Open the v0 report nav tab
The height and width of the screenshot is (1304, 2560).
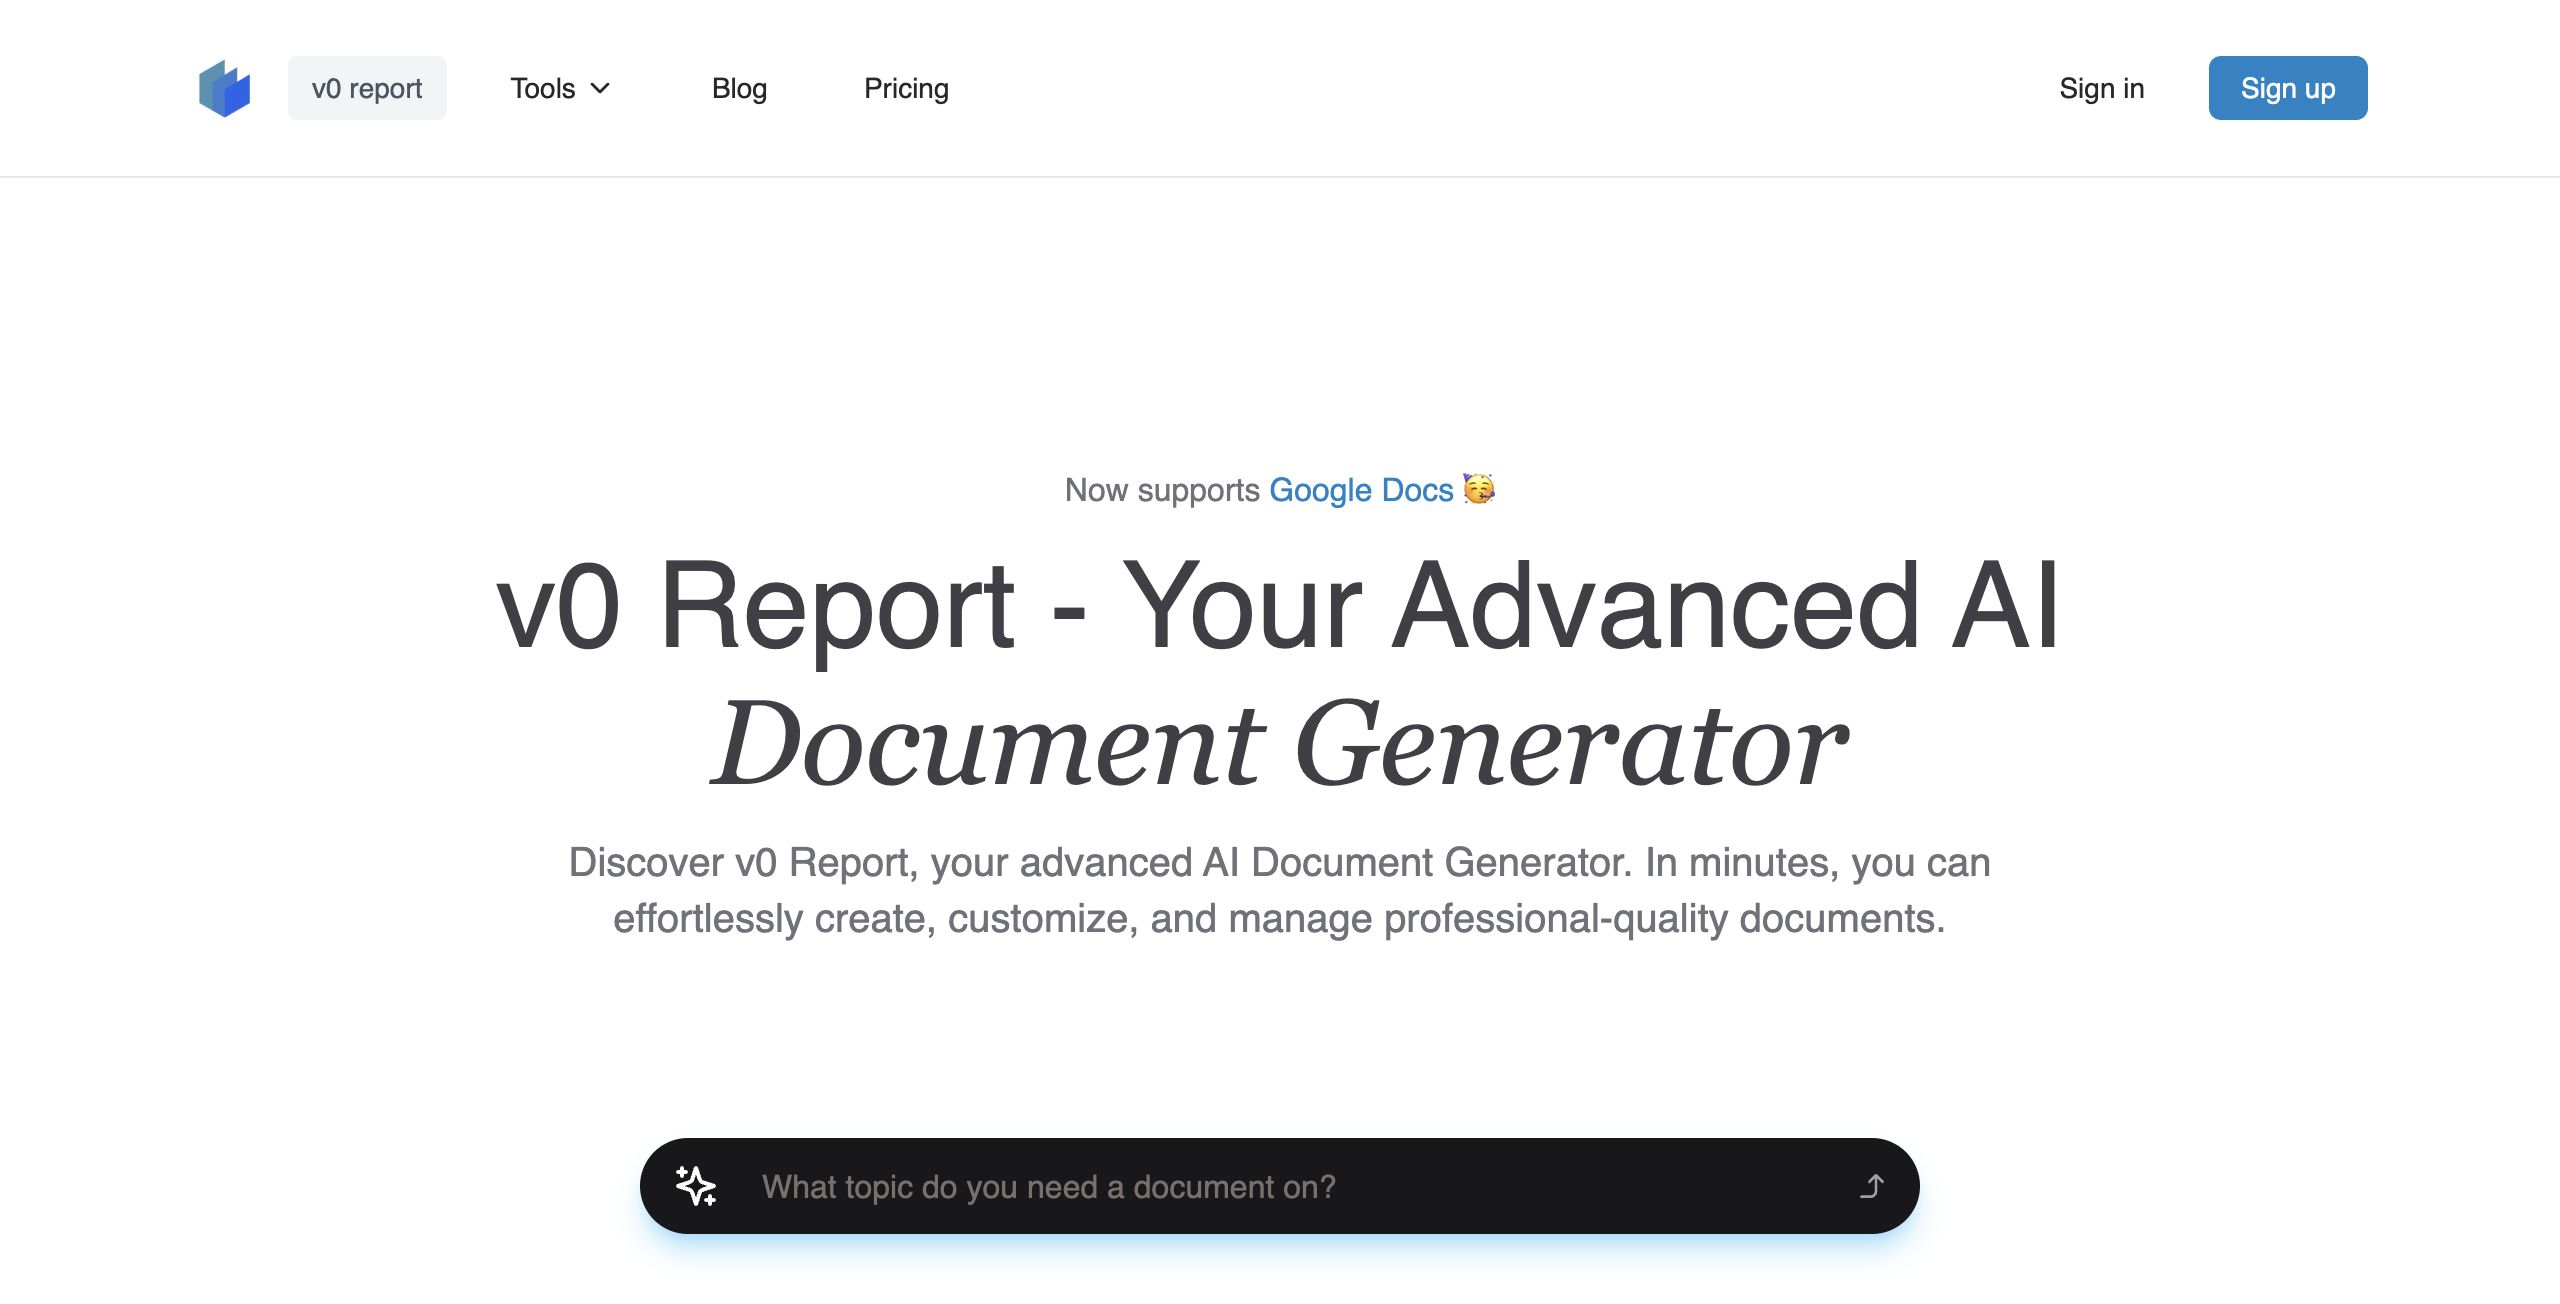(367, 88)
